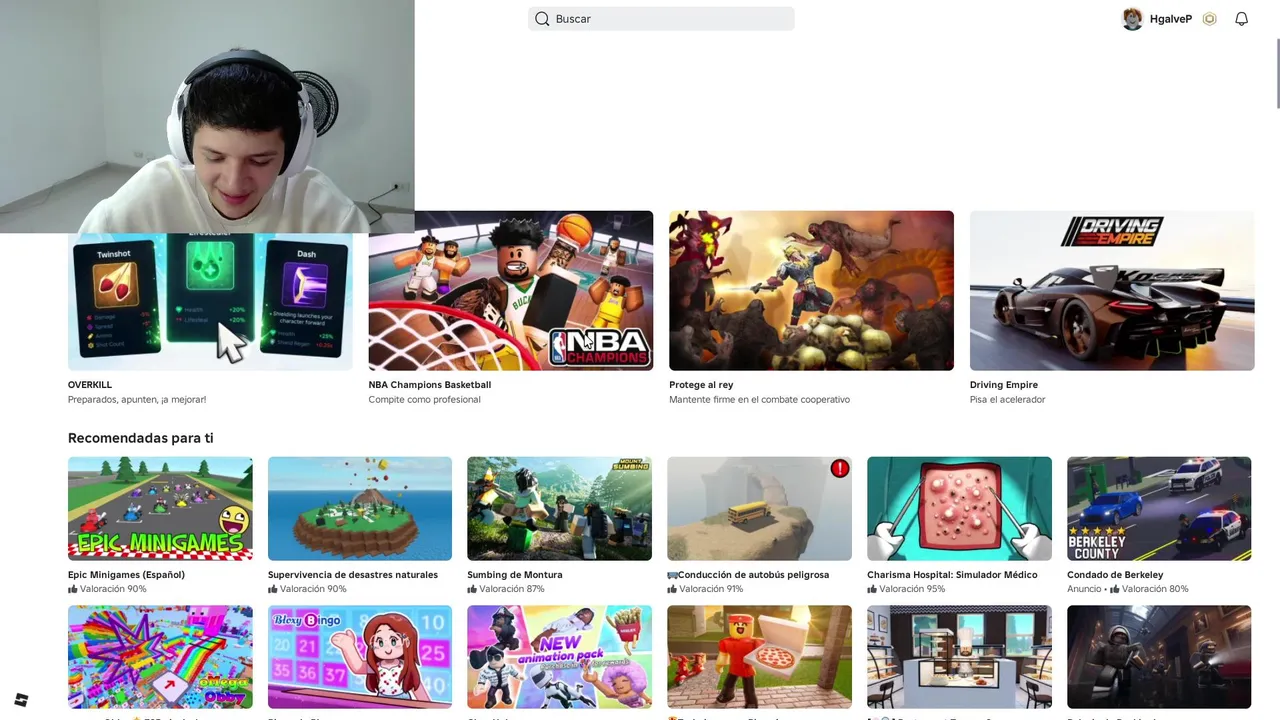Open the Supervivencia de desastres naturales thumbnail
This screenshot has width=1280, height=720.
click(x=360, y=509)
